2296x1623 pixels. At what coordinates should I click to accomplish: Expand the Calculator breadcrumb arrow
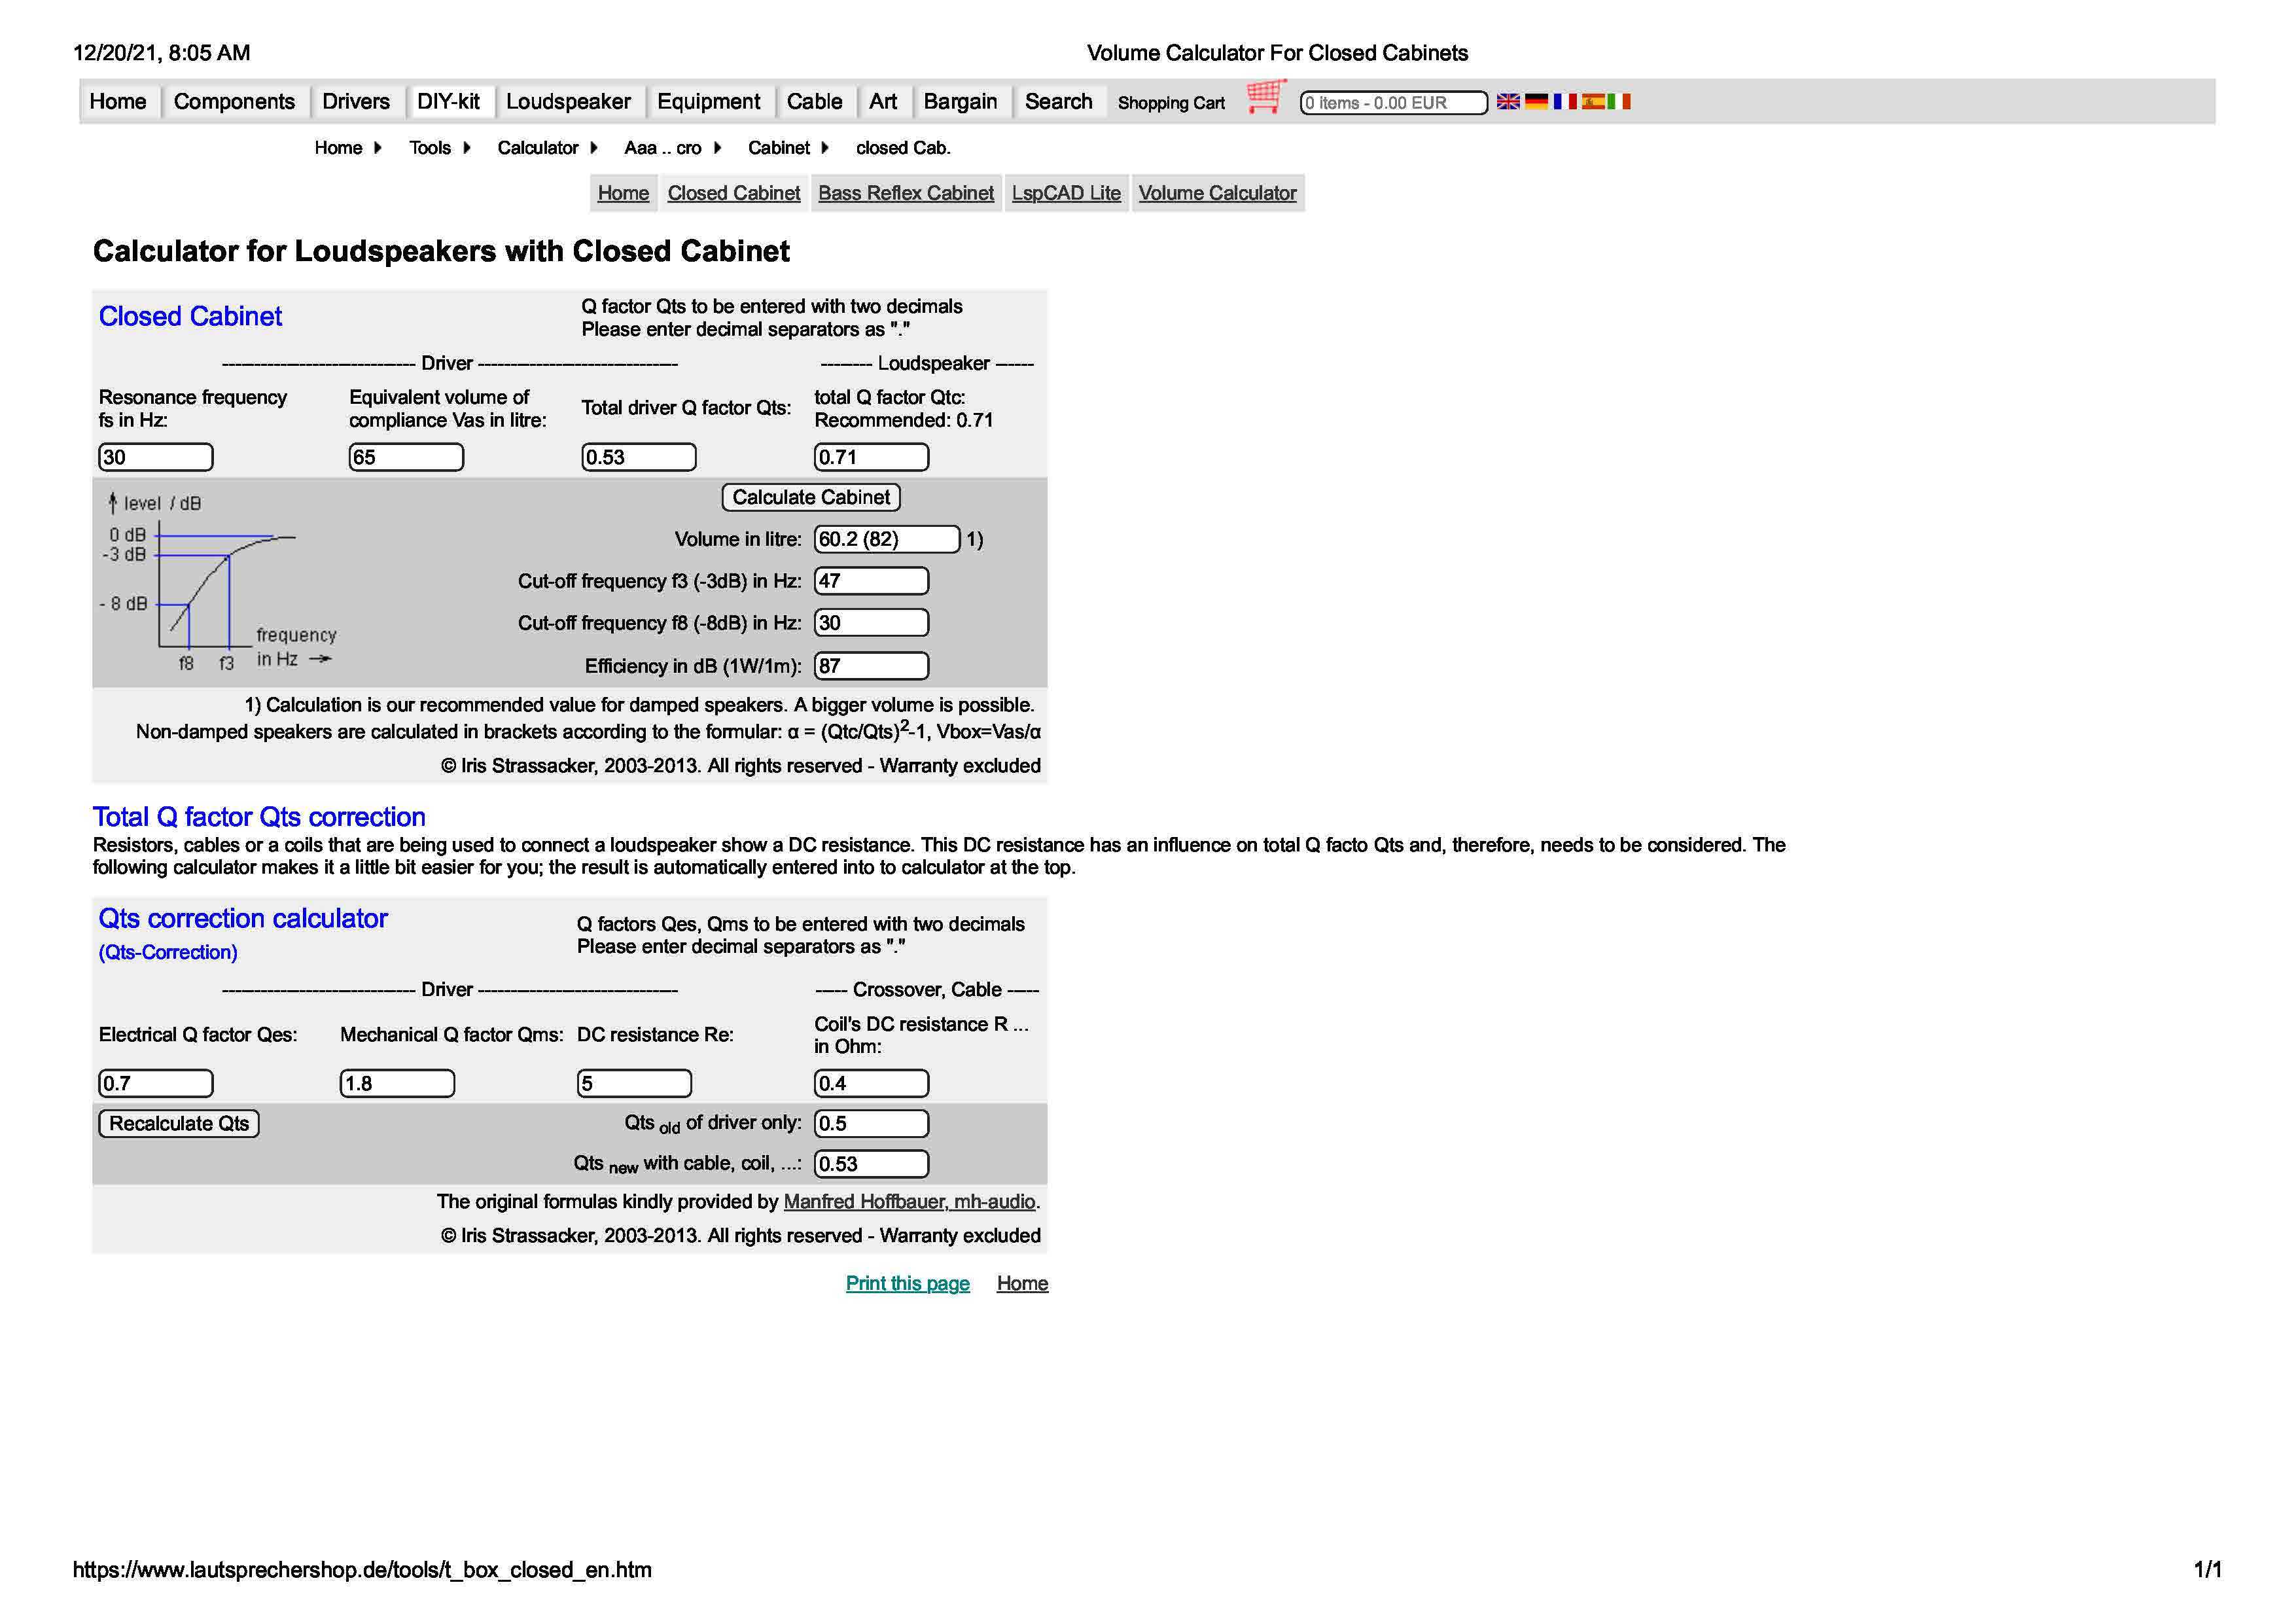[x=593, y=148]
